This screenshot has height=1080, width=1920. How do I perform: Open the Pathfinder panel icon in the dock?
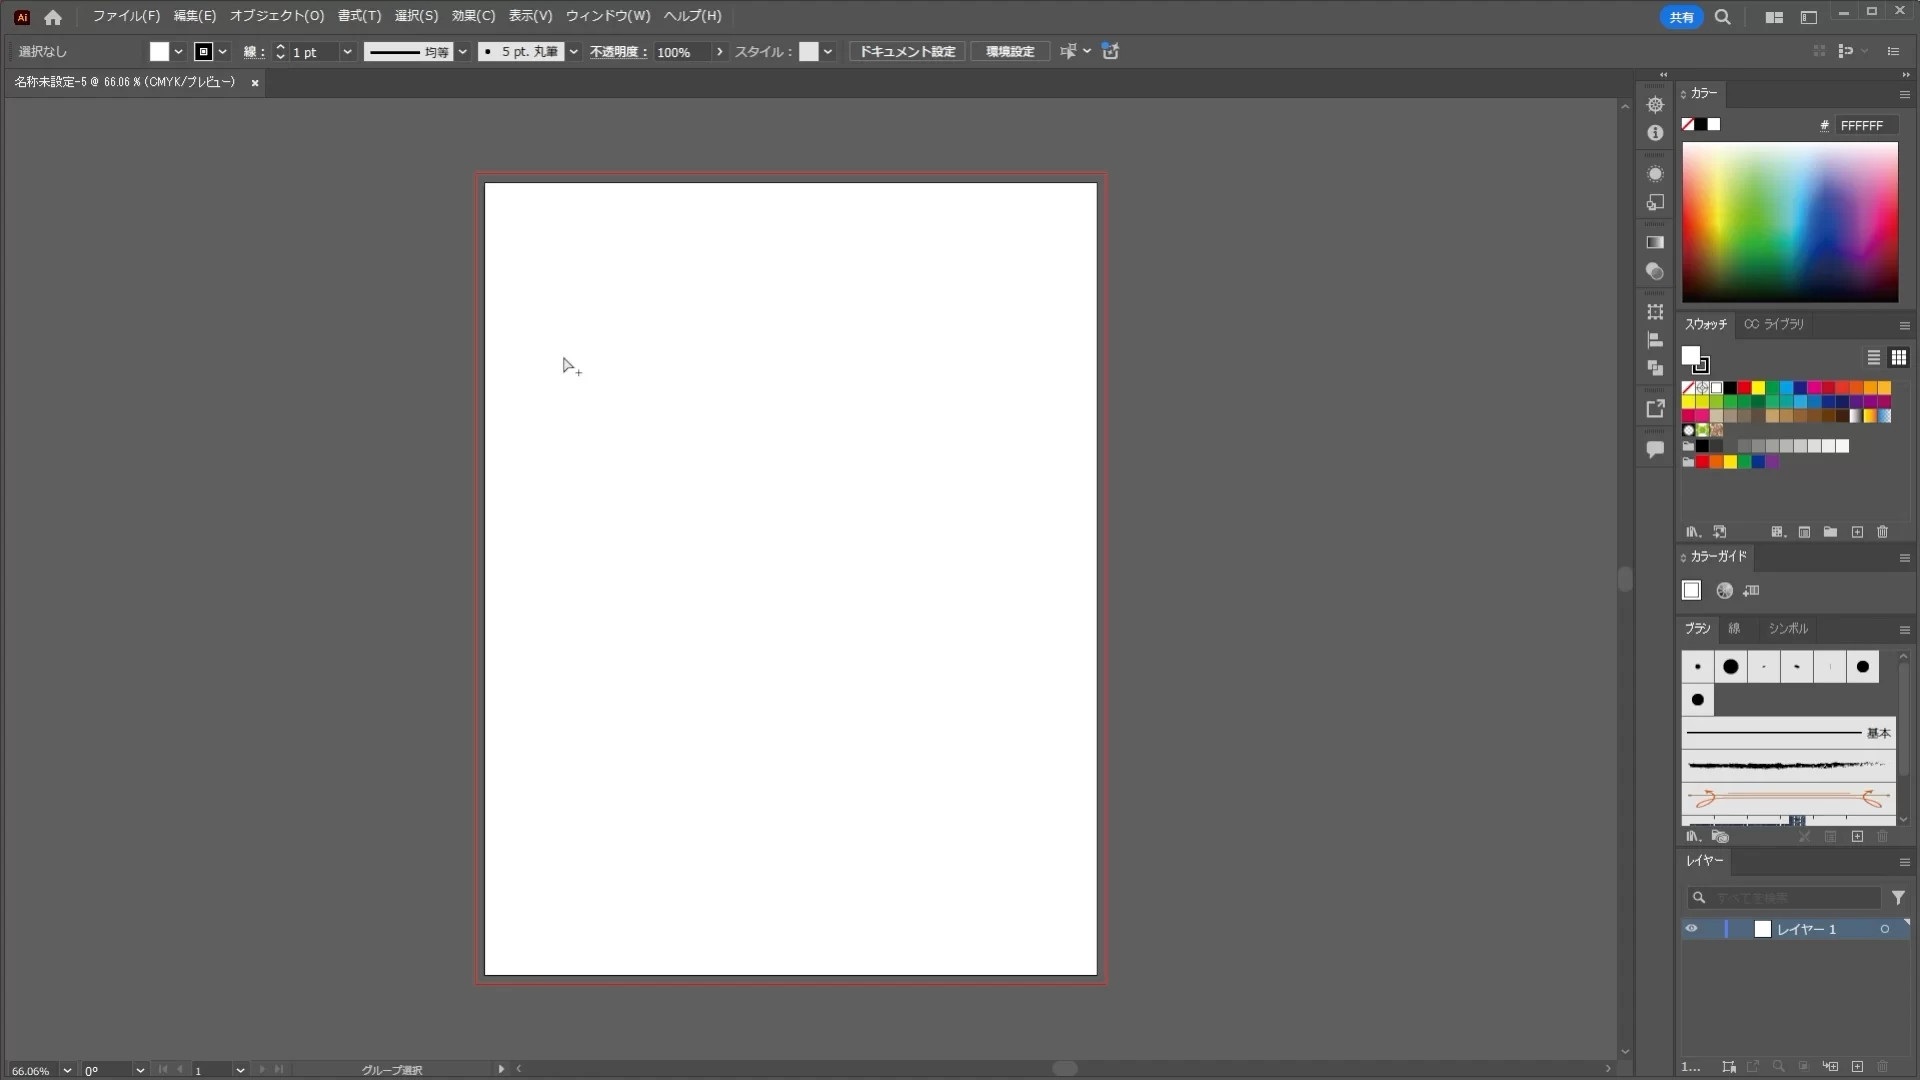(x=1655, y=368)
